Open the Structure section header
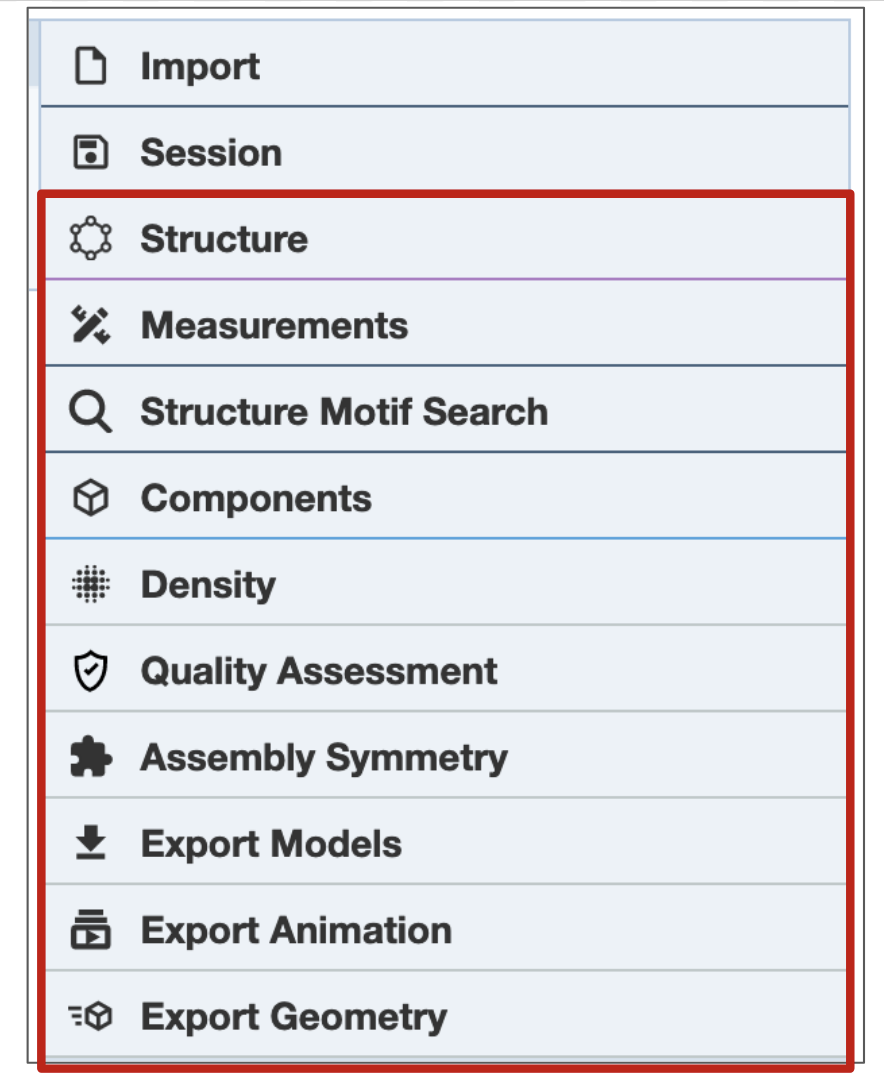The width and height of the screenshot is (884, 1088). 224,239
